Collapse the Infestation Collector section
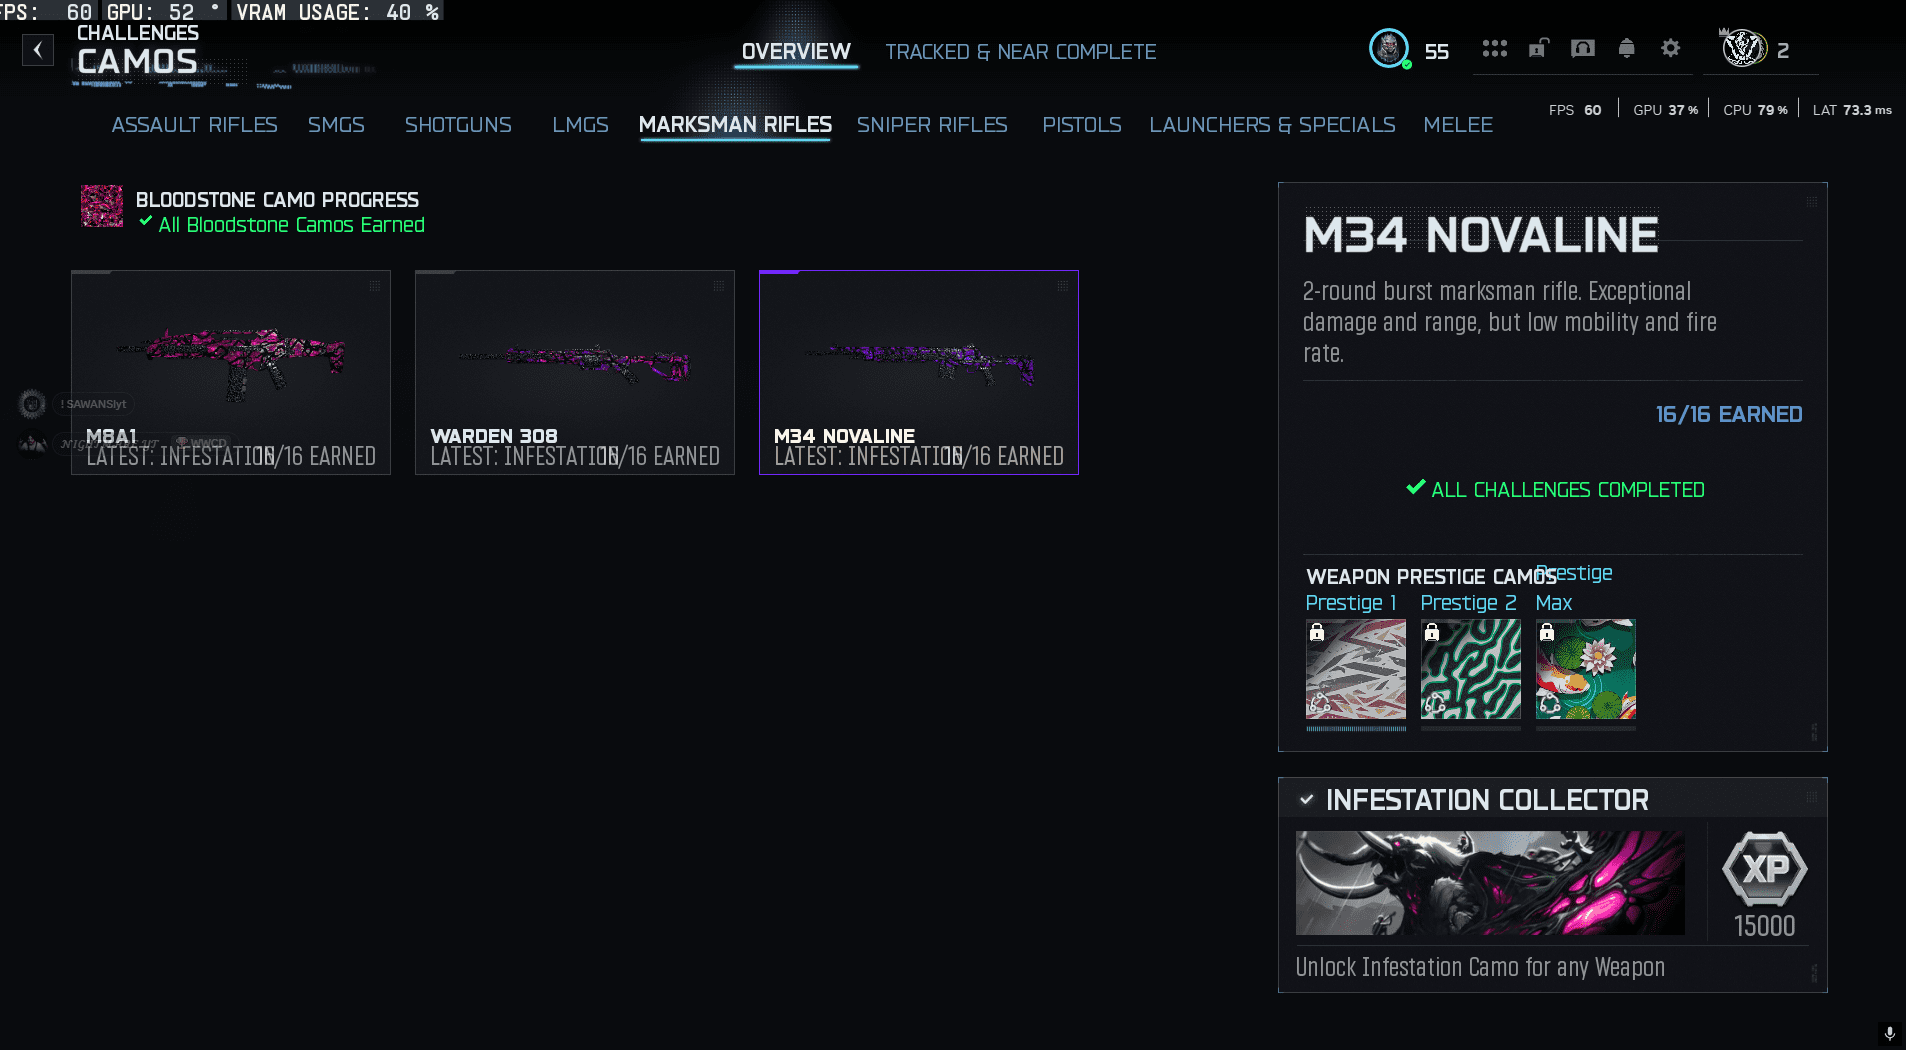This screenshot has width=1906, height=1050. pos(1306,800)
